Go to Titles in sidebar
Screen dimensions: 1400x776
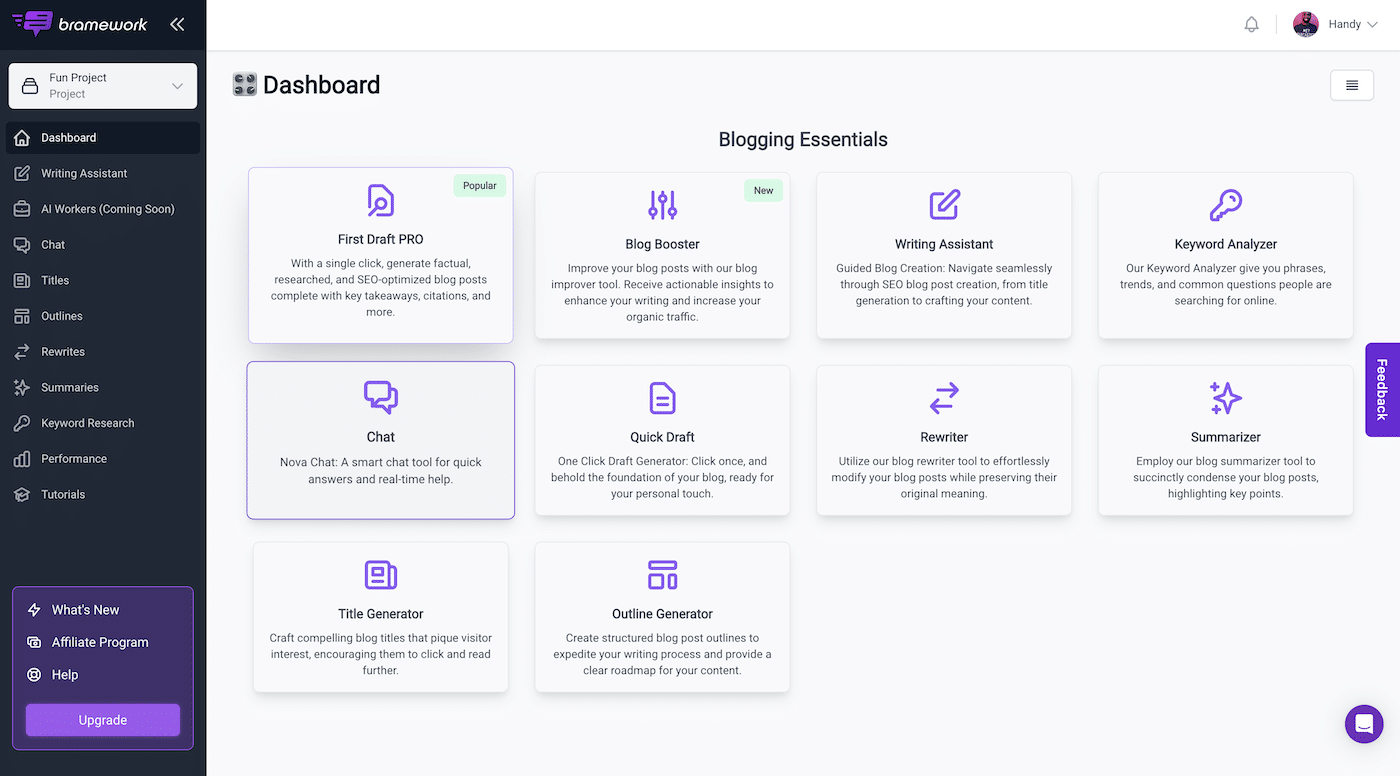pos(103,281)
